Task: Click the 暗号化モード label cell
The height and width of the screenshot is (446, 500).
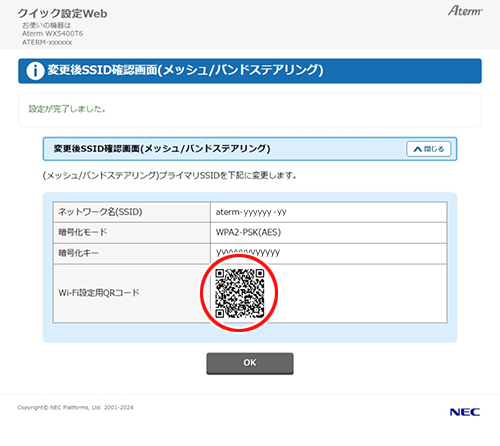Action: [132, 233]
